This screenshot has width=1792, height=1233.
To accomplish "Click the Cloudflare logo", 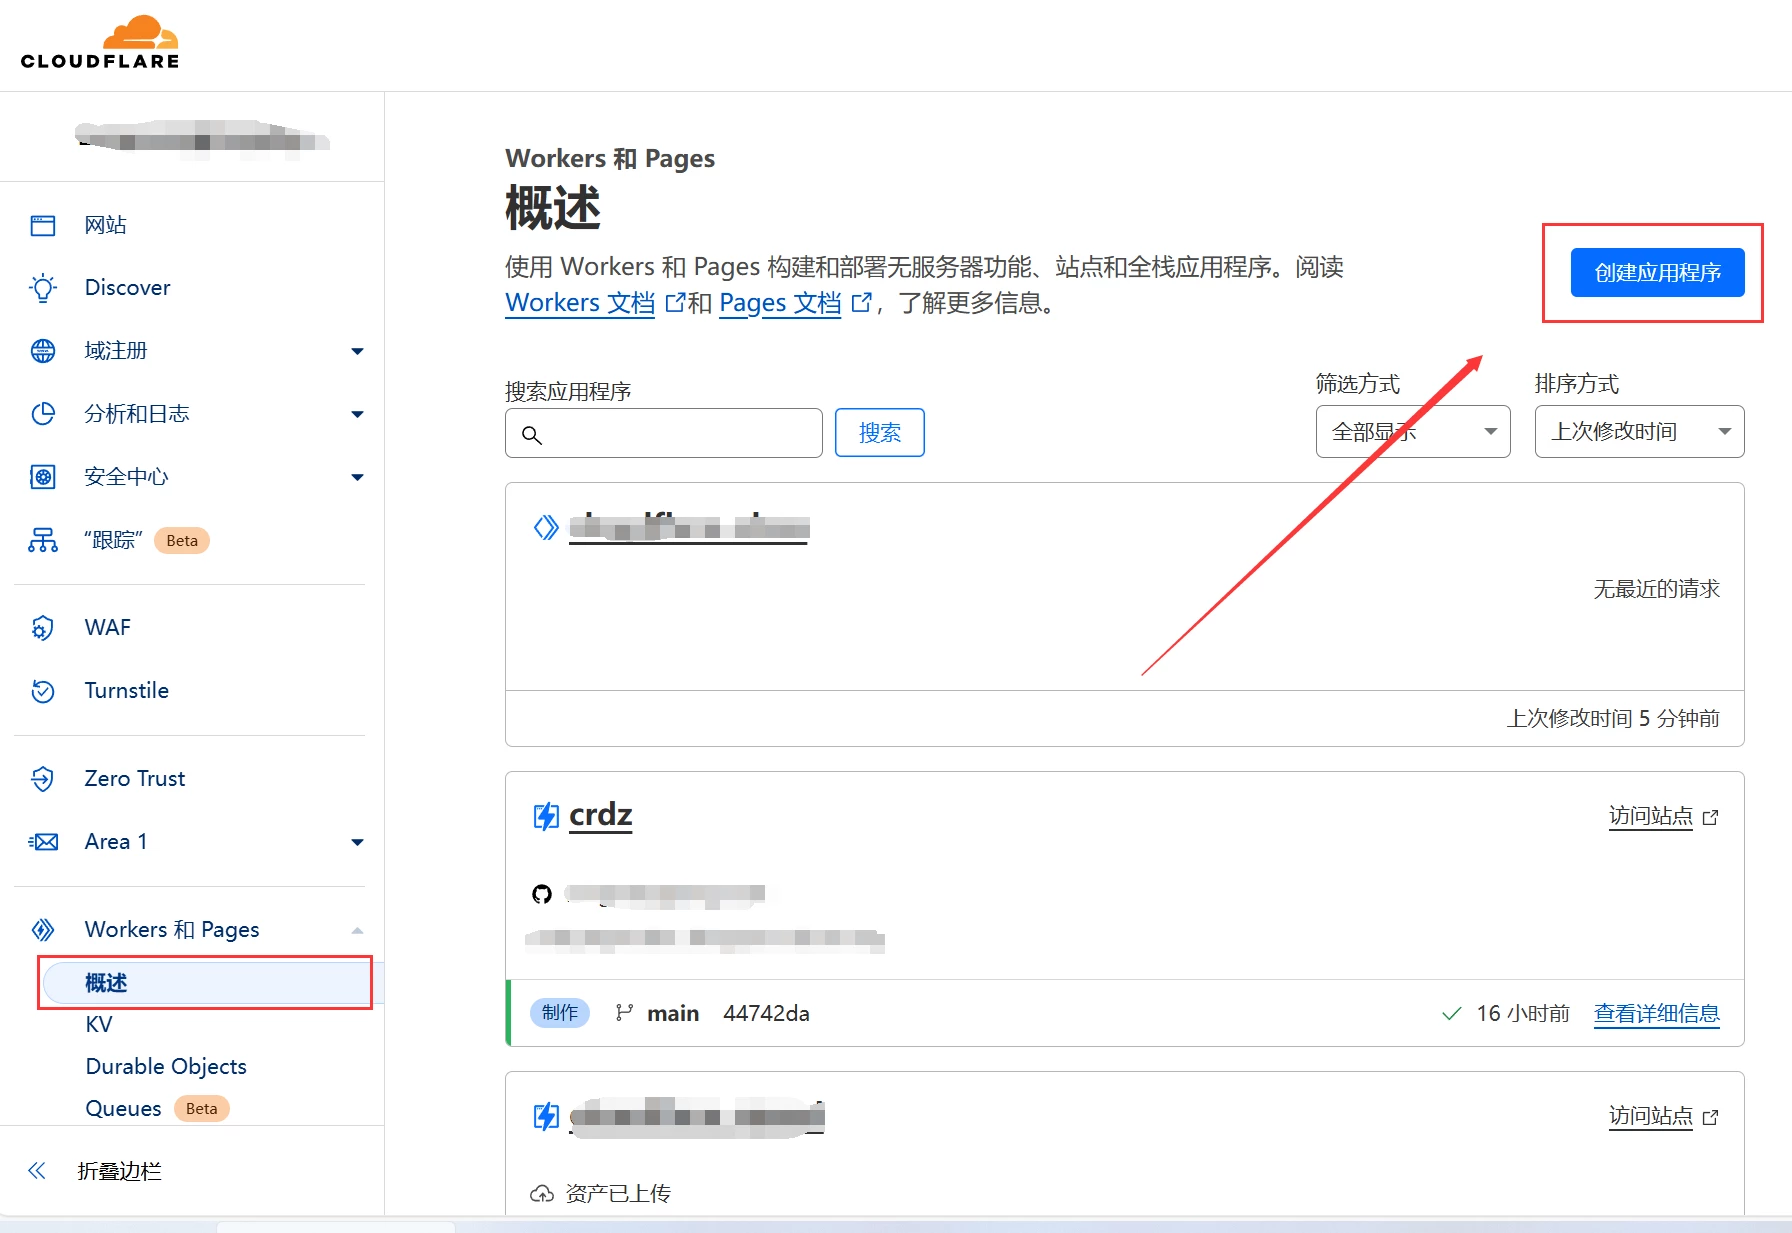I will point(99,42).
